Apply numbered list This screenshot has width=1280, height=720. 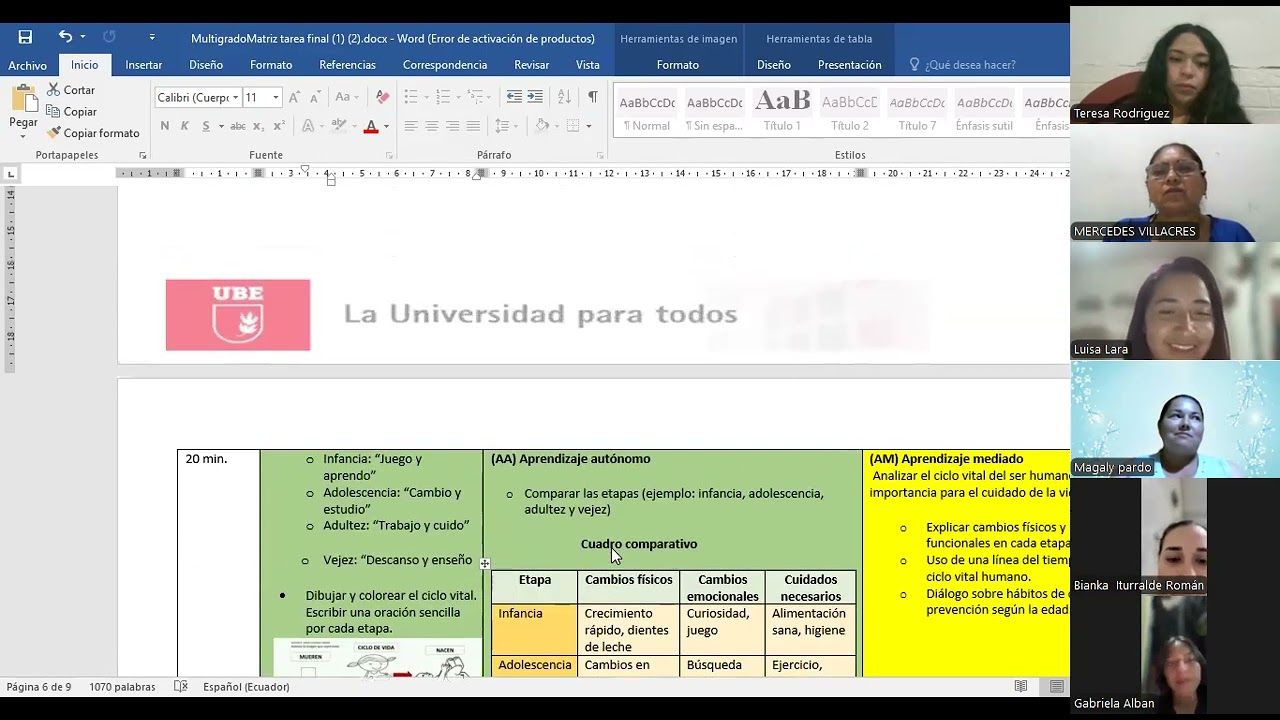442,97
